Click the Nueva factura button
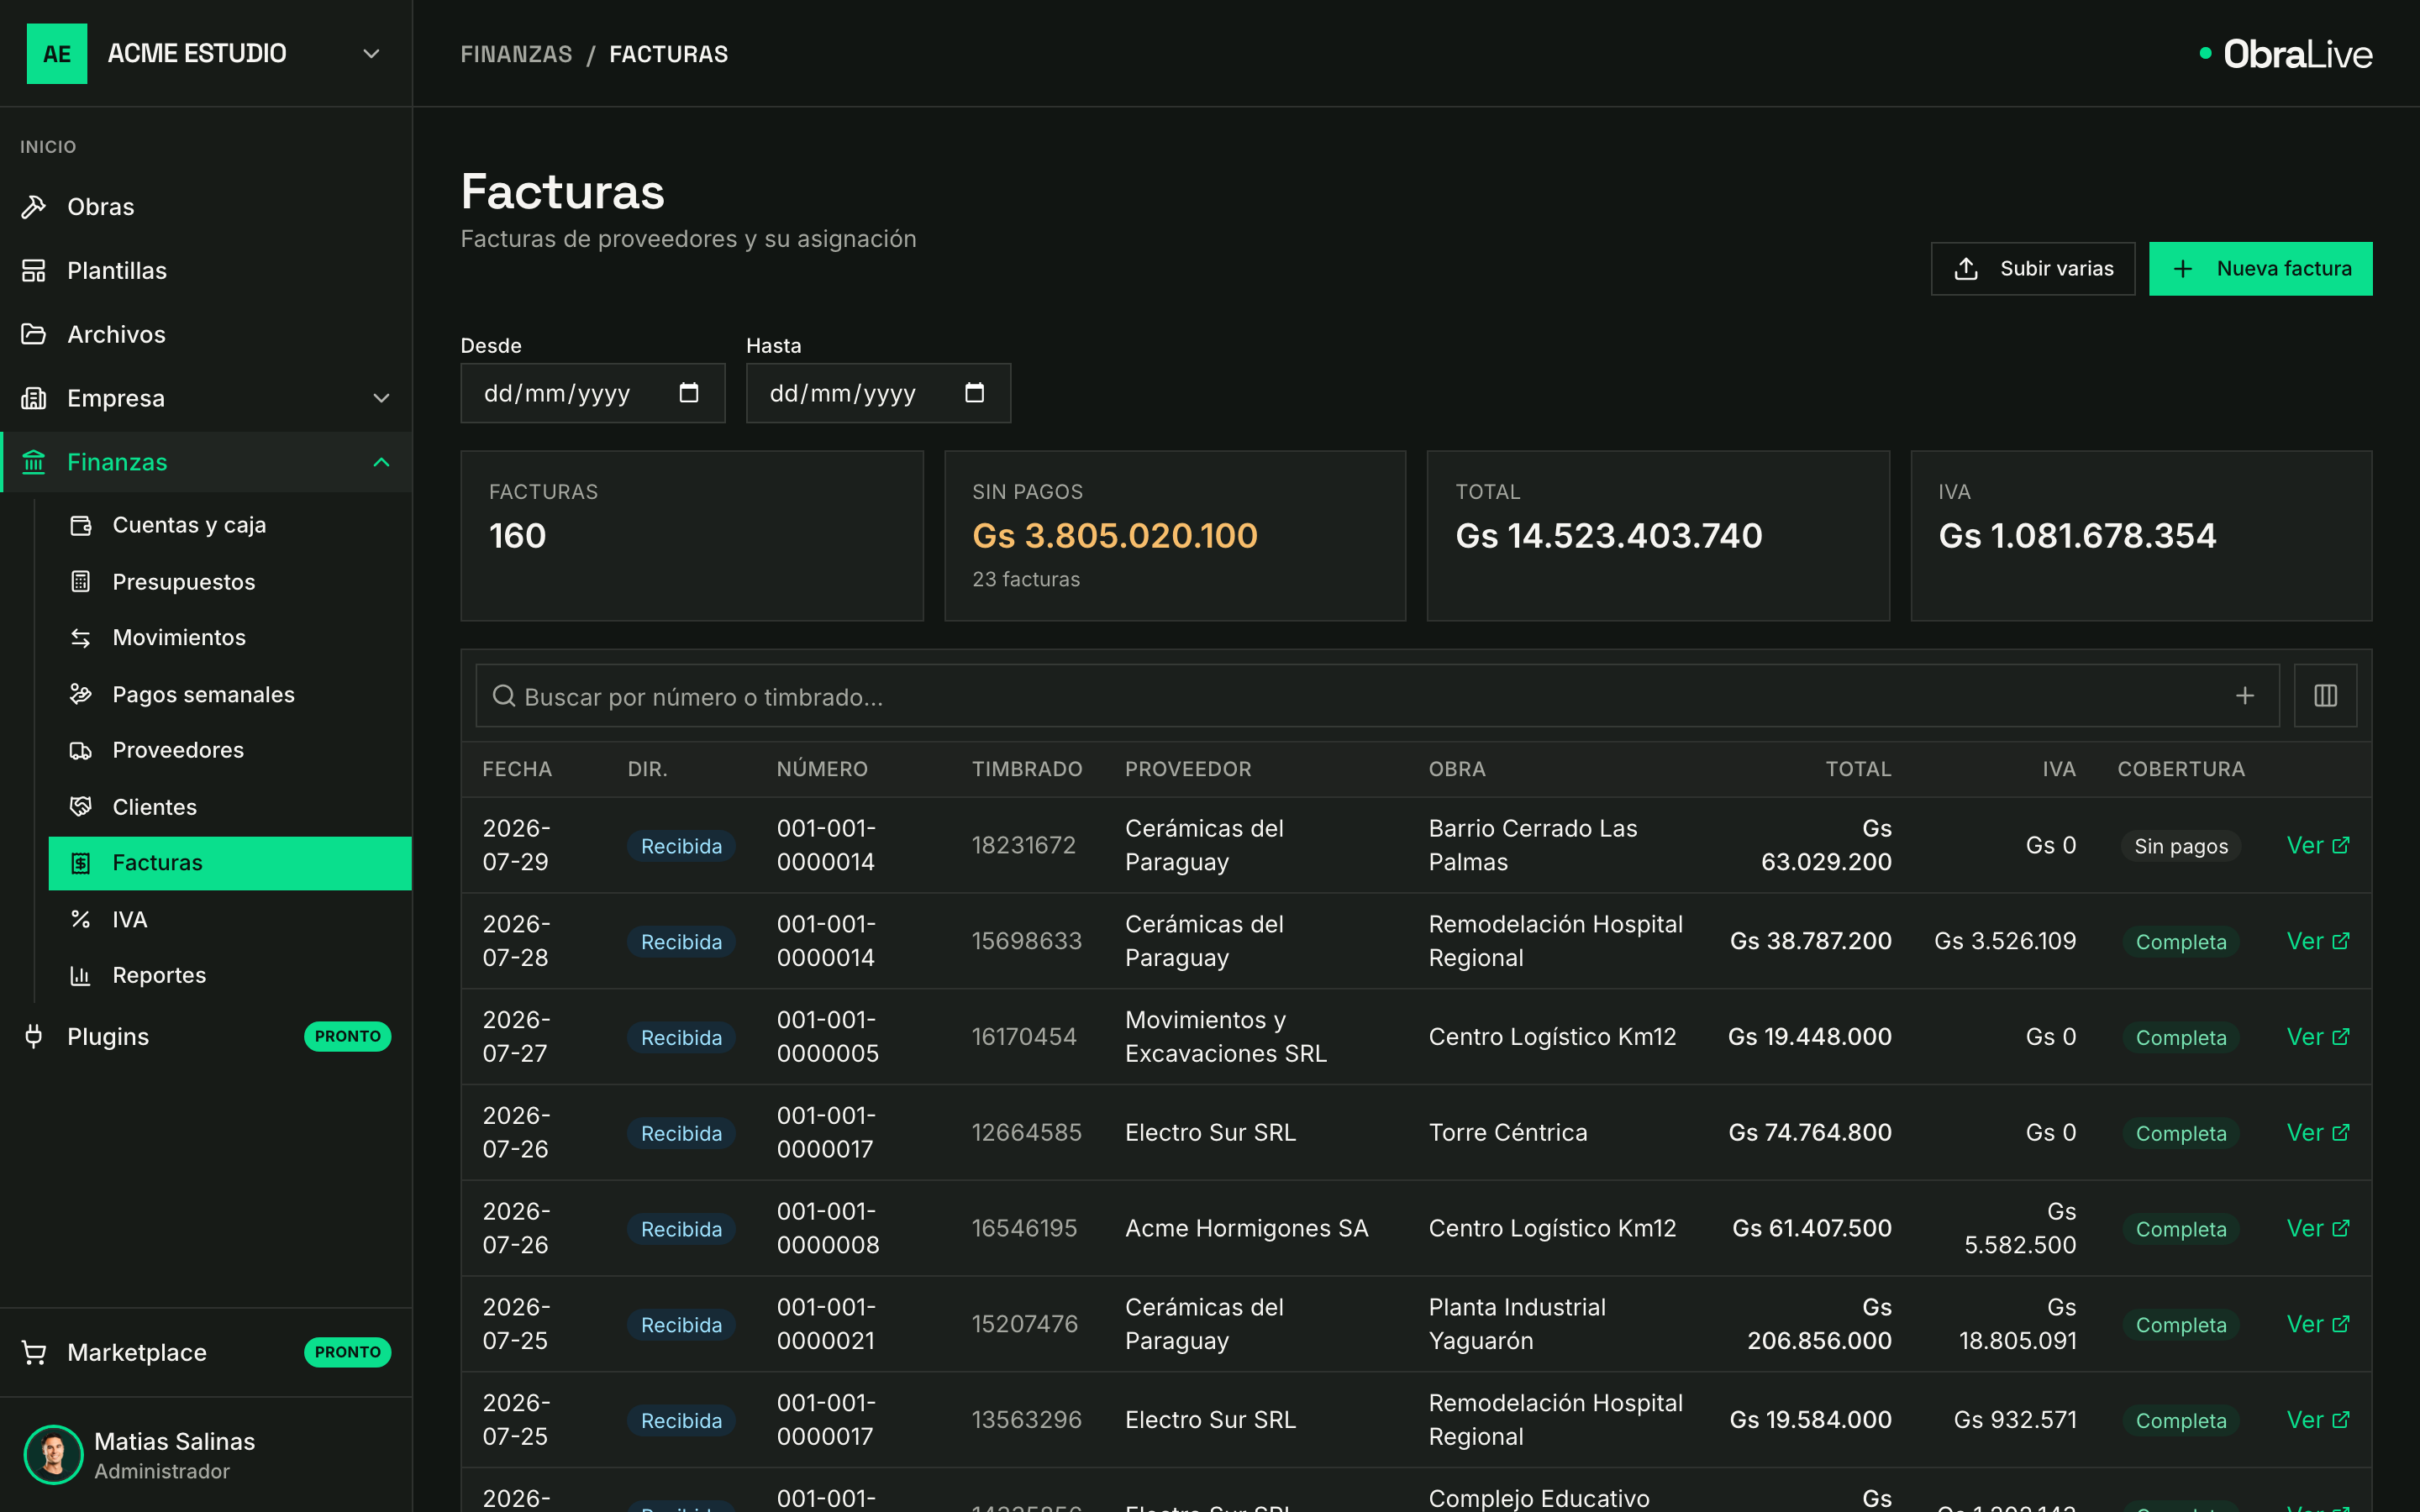Image resolution: width=2420 pixels, height=1512 pixels. point(2260,268)
